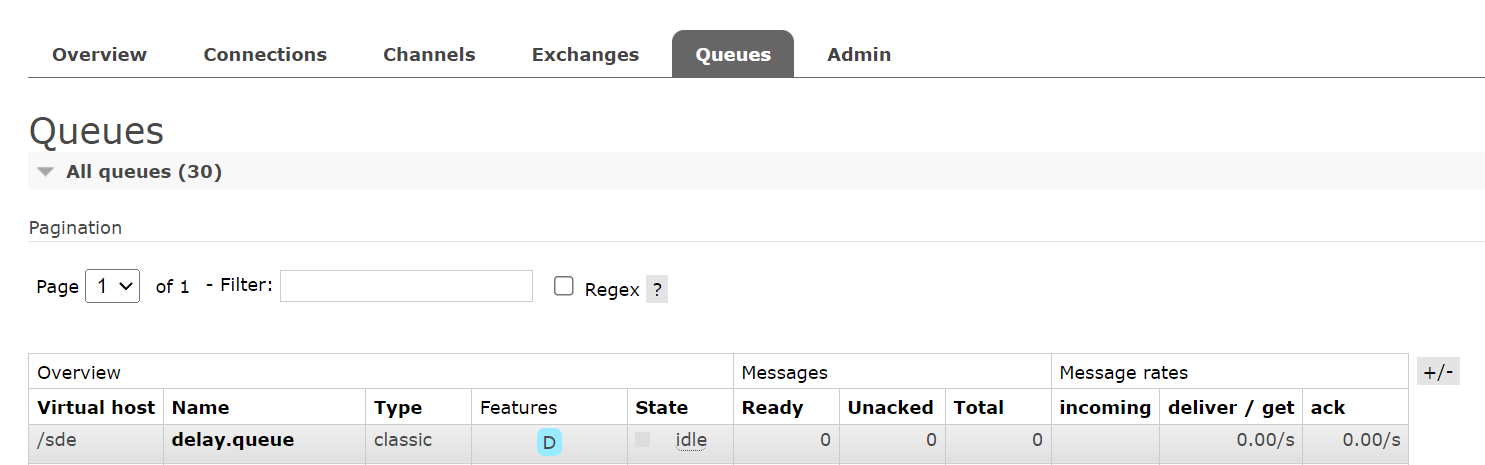Open the Connections tab
Screen dimensions: 1485x465
pos(265,54)
